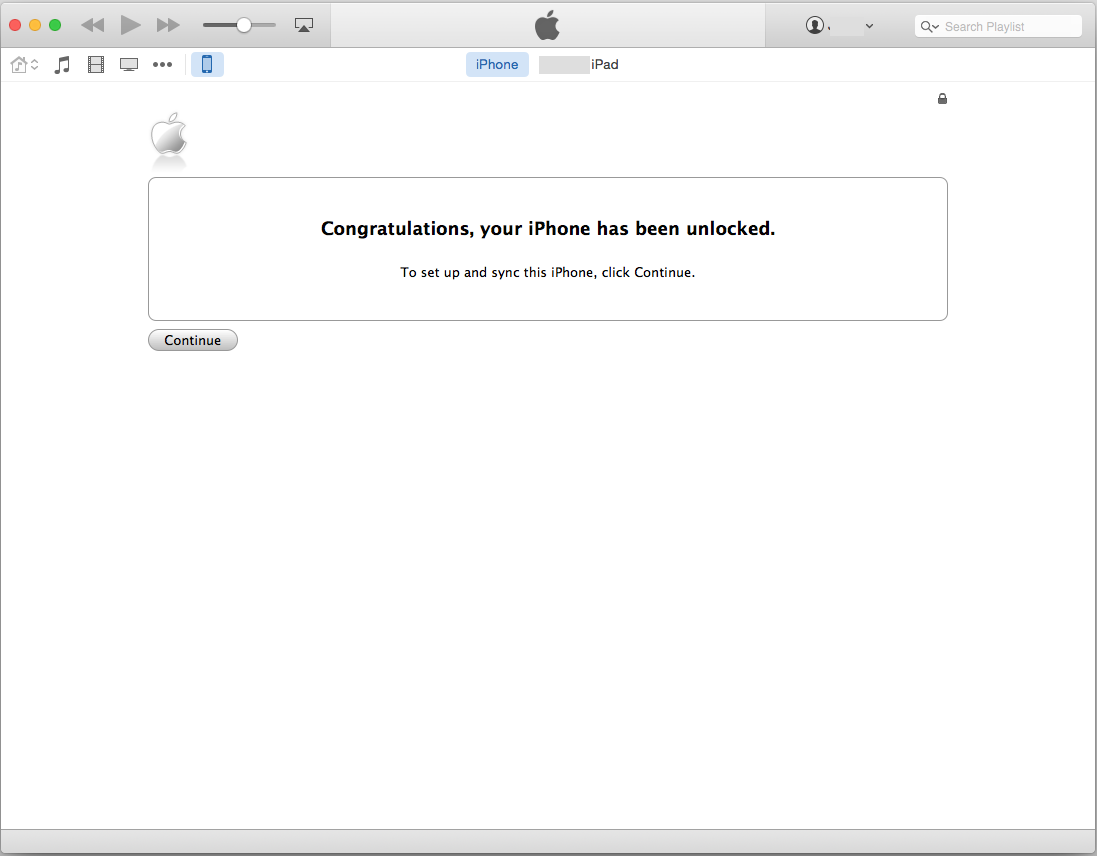Click the padlock security icon
The height and width of the screenshot is (856, 1097).
click(942, 99)
